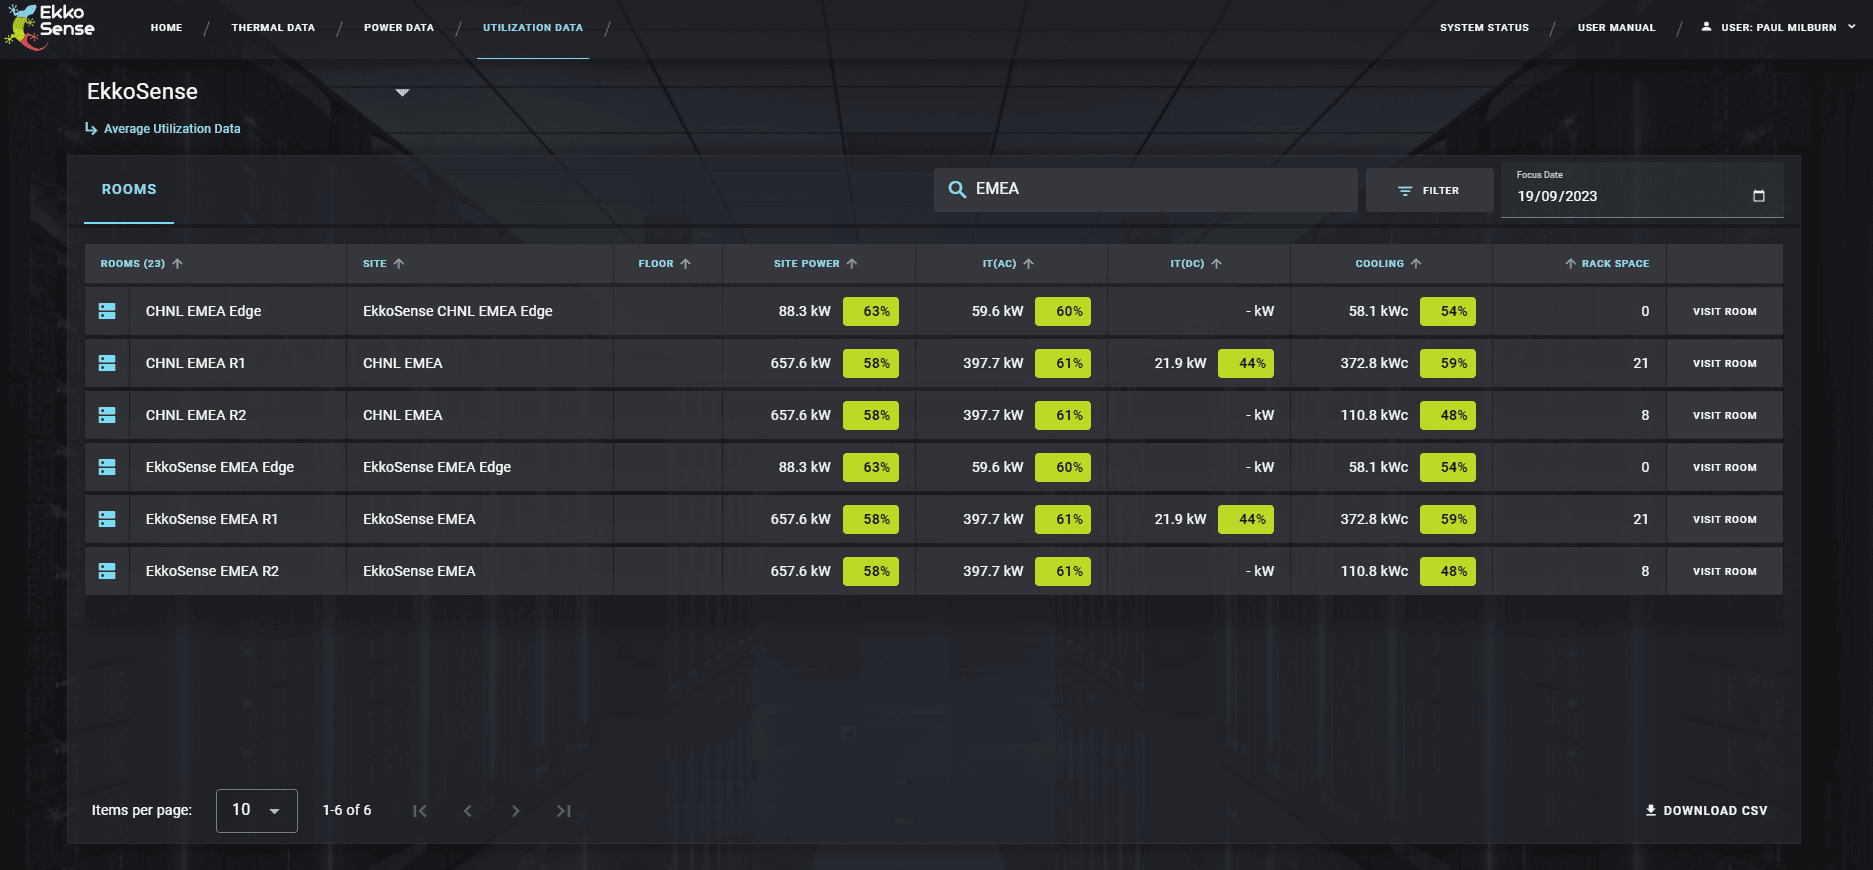Visit room CHNL EMEA R2

(x=1724, y=415)
